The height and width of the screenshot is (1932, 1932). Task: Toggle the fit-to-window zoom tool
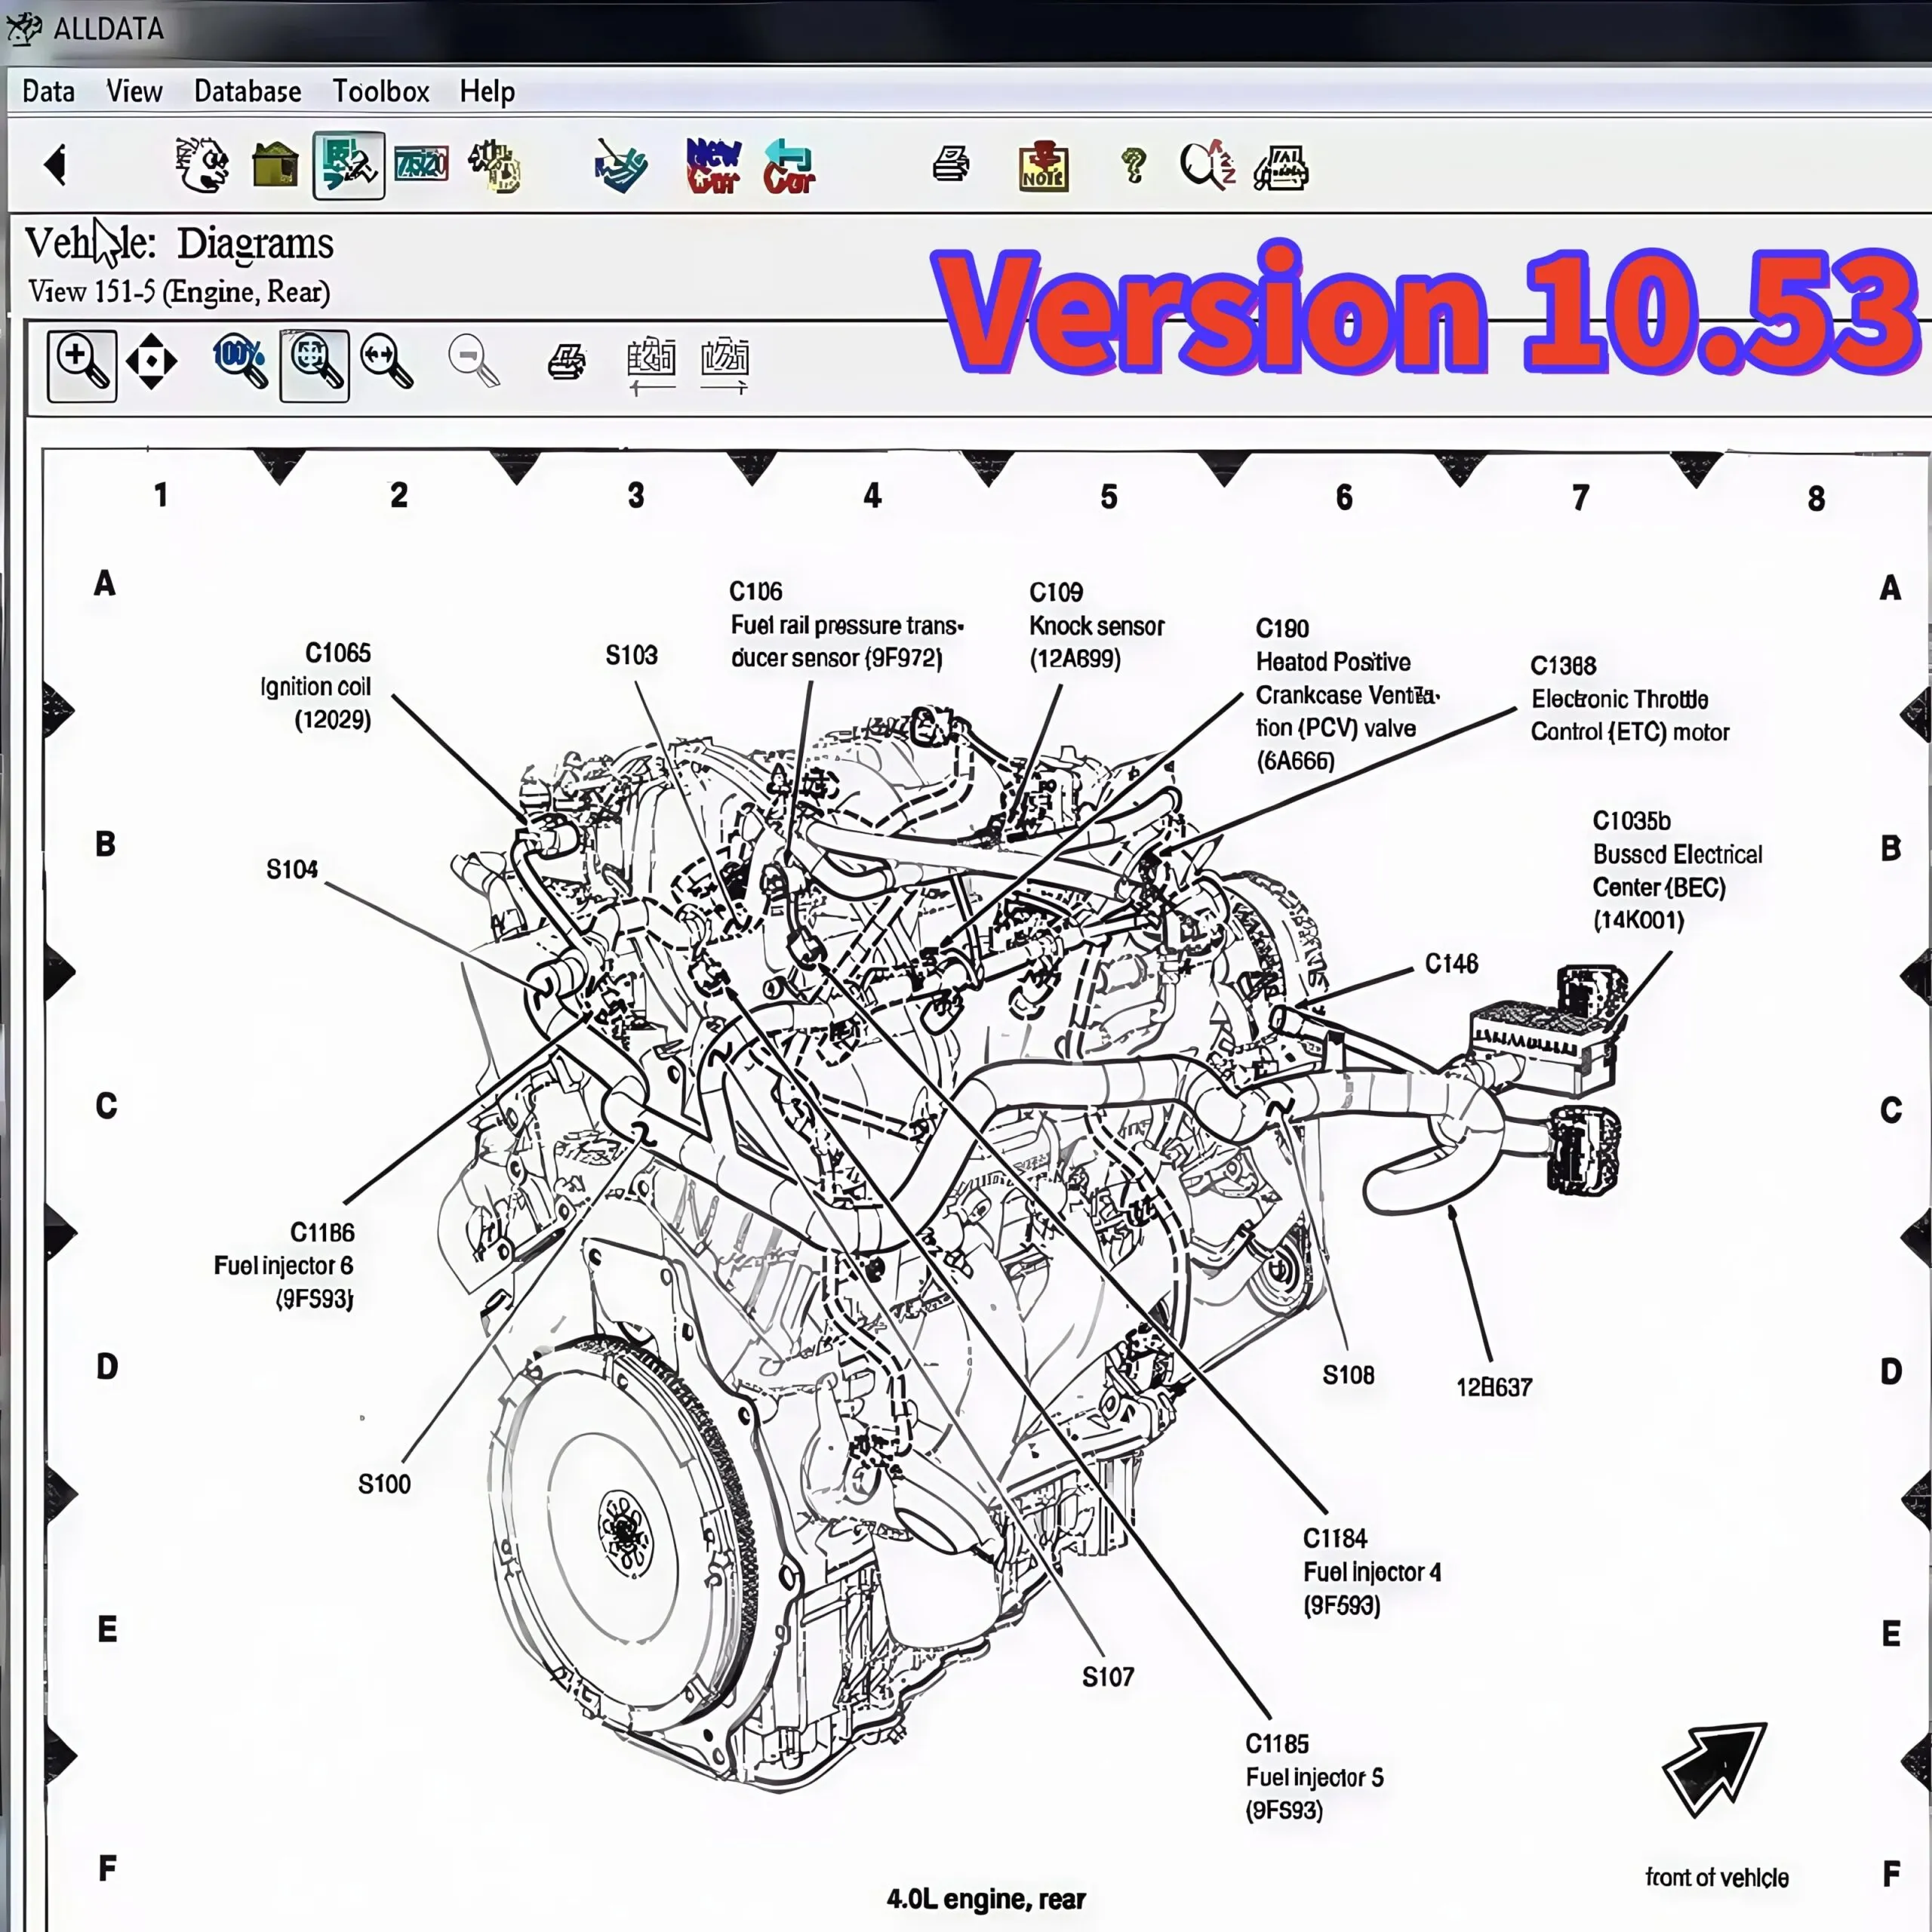pyautogui.click(x=315, y=363)
